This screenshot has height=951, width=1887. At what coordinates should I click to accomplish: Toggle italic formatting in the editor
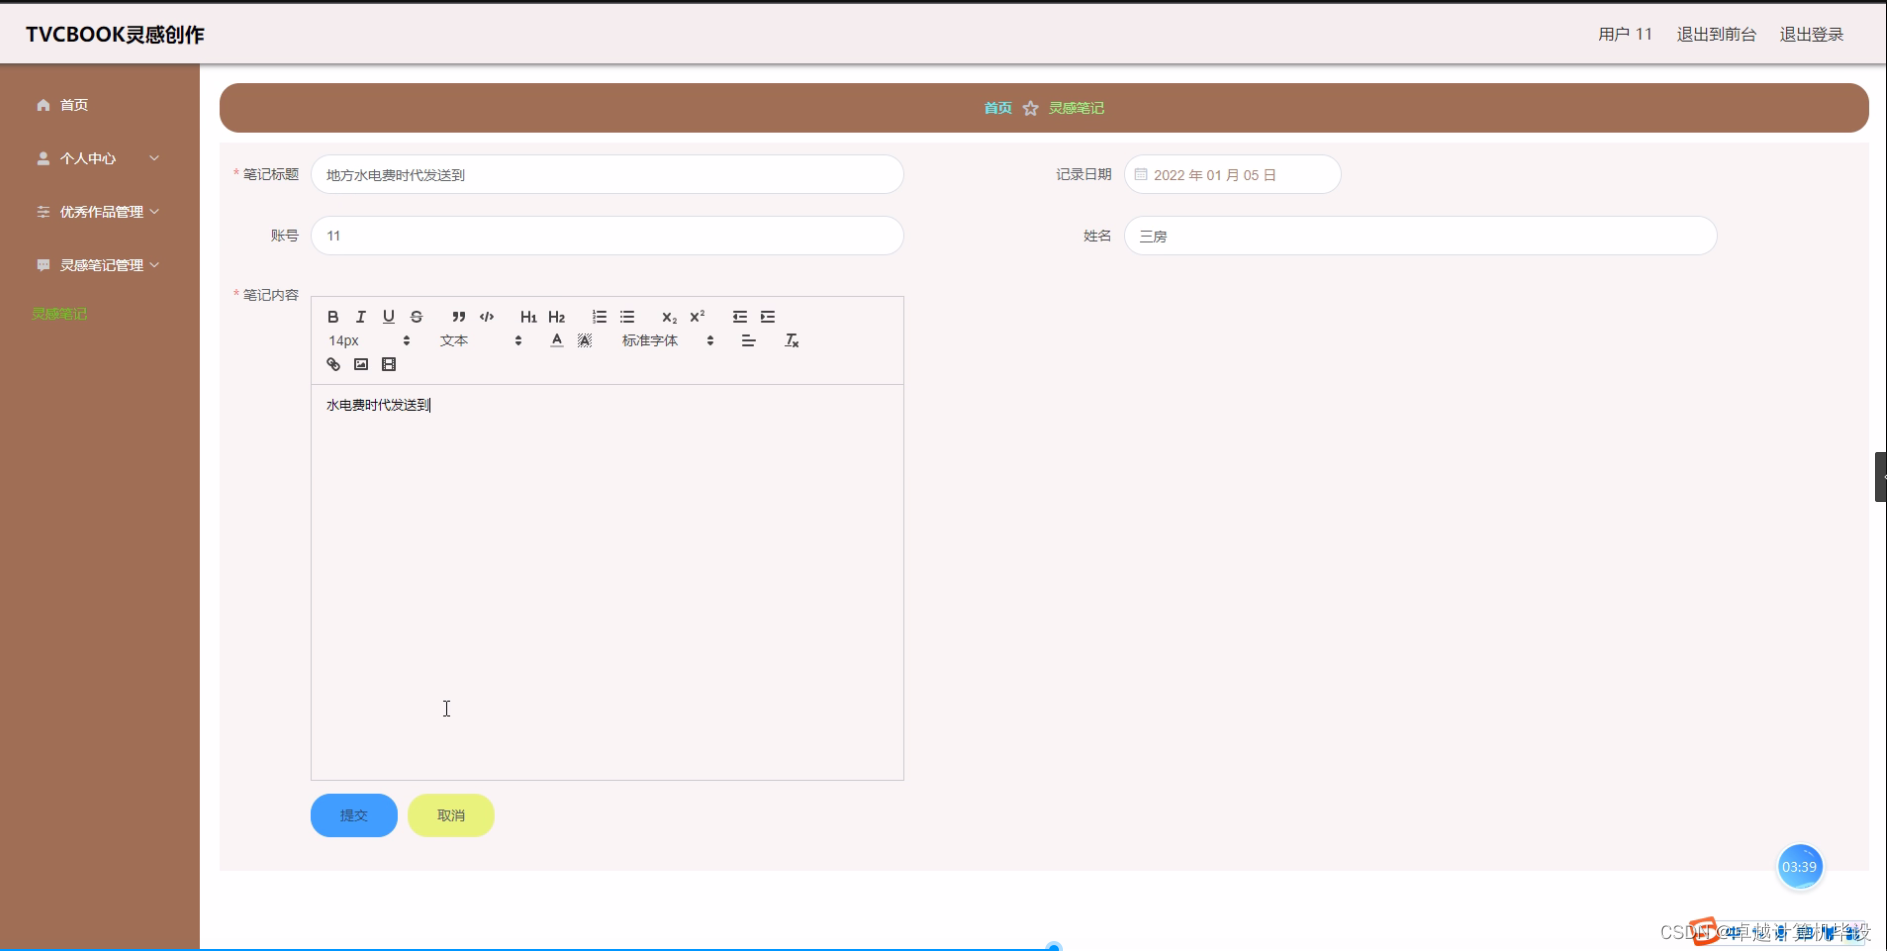(361, 317)
